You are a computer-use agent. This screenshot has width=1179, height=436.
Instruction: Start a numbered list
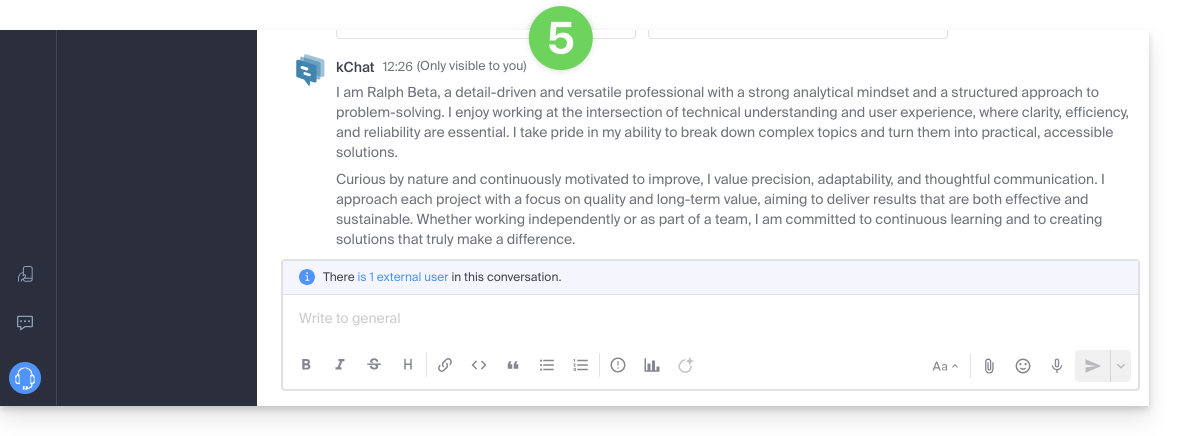point(581,365)
